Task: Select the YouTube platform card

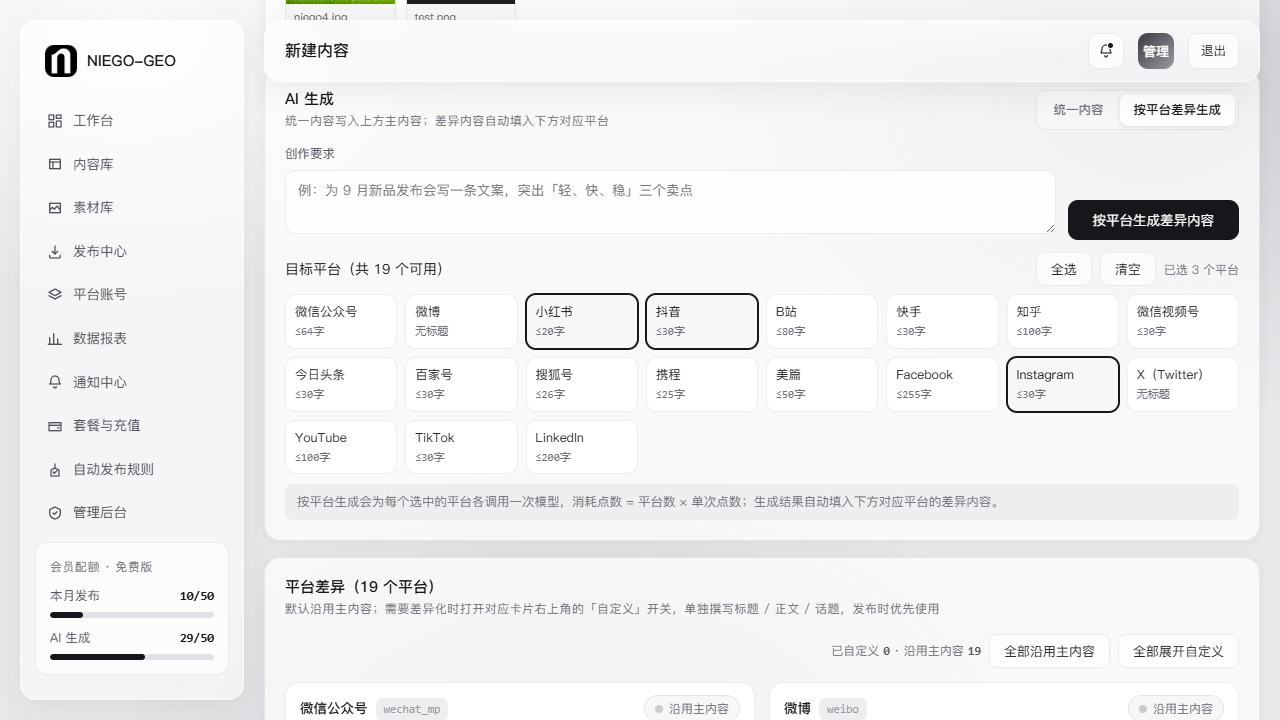Action: tap(341, 447)
